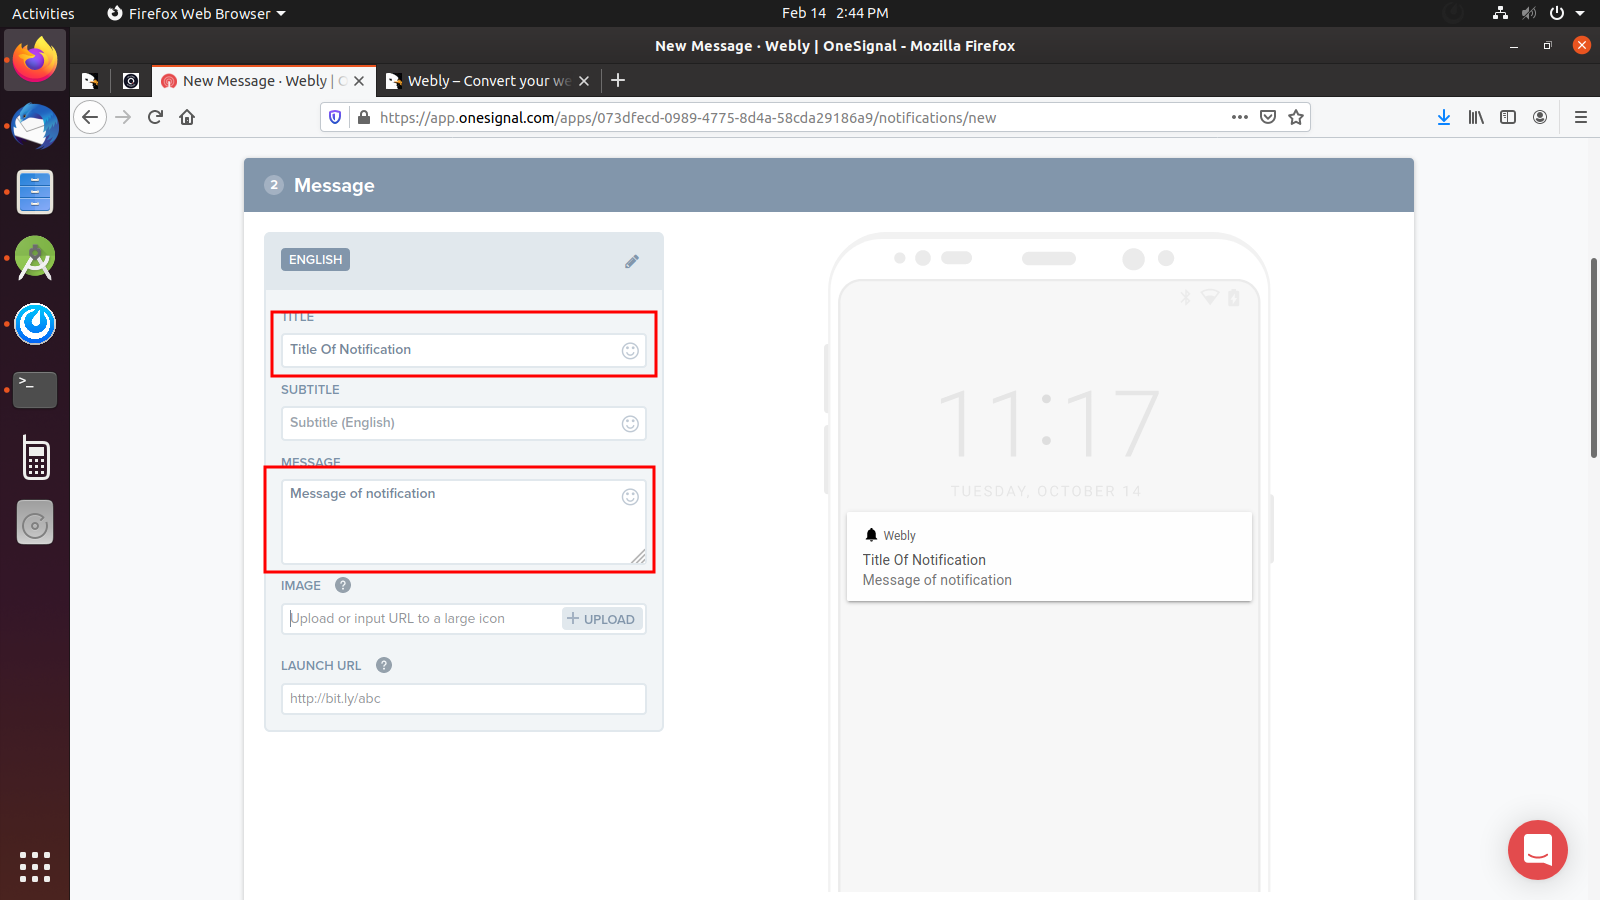
Task: Open page actions three-dot menu
Action: click(x=1240, y=117)
